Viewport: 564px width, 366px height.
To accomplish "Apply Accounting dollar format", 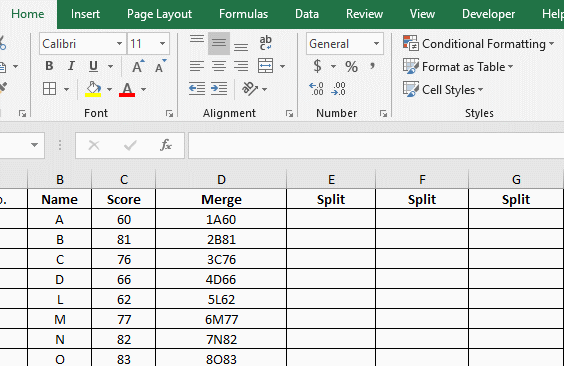I will pos(317,66).
